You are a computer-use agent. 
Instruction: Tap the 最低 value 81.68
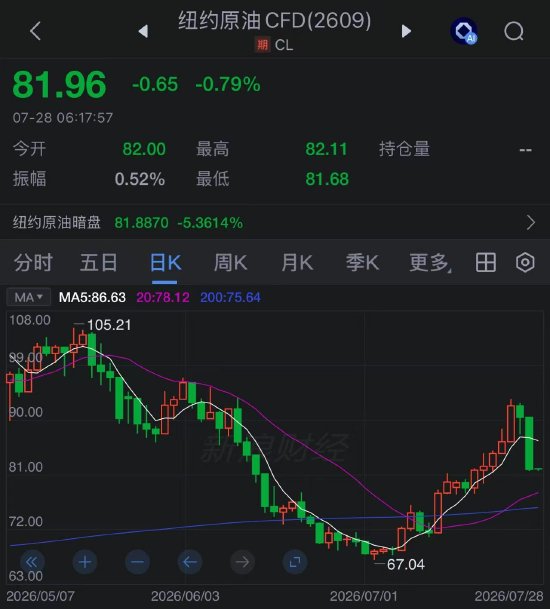pyautogui.click(x=327, y=179)
